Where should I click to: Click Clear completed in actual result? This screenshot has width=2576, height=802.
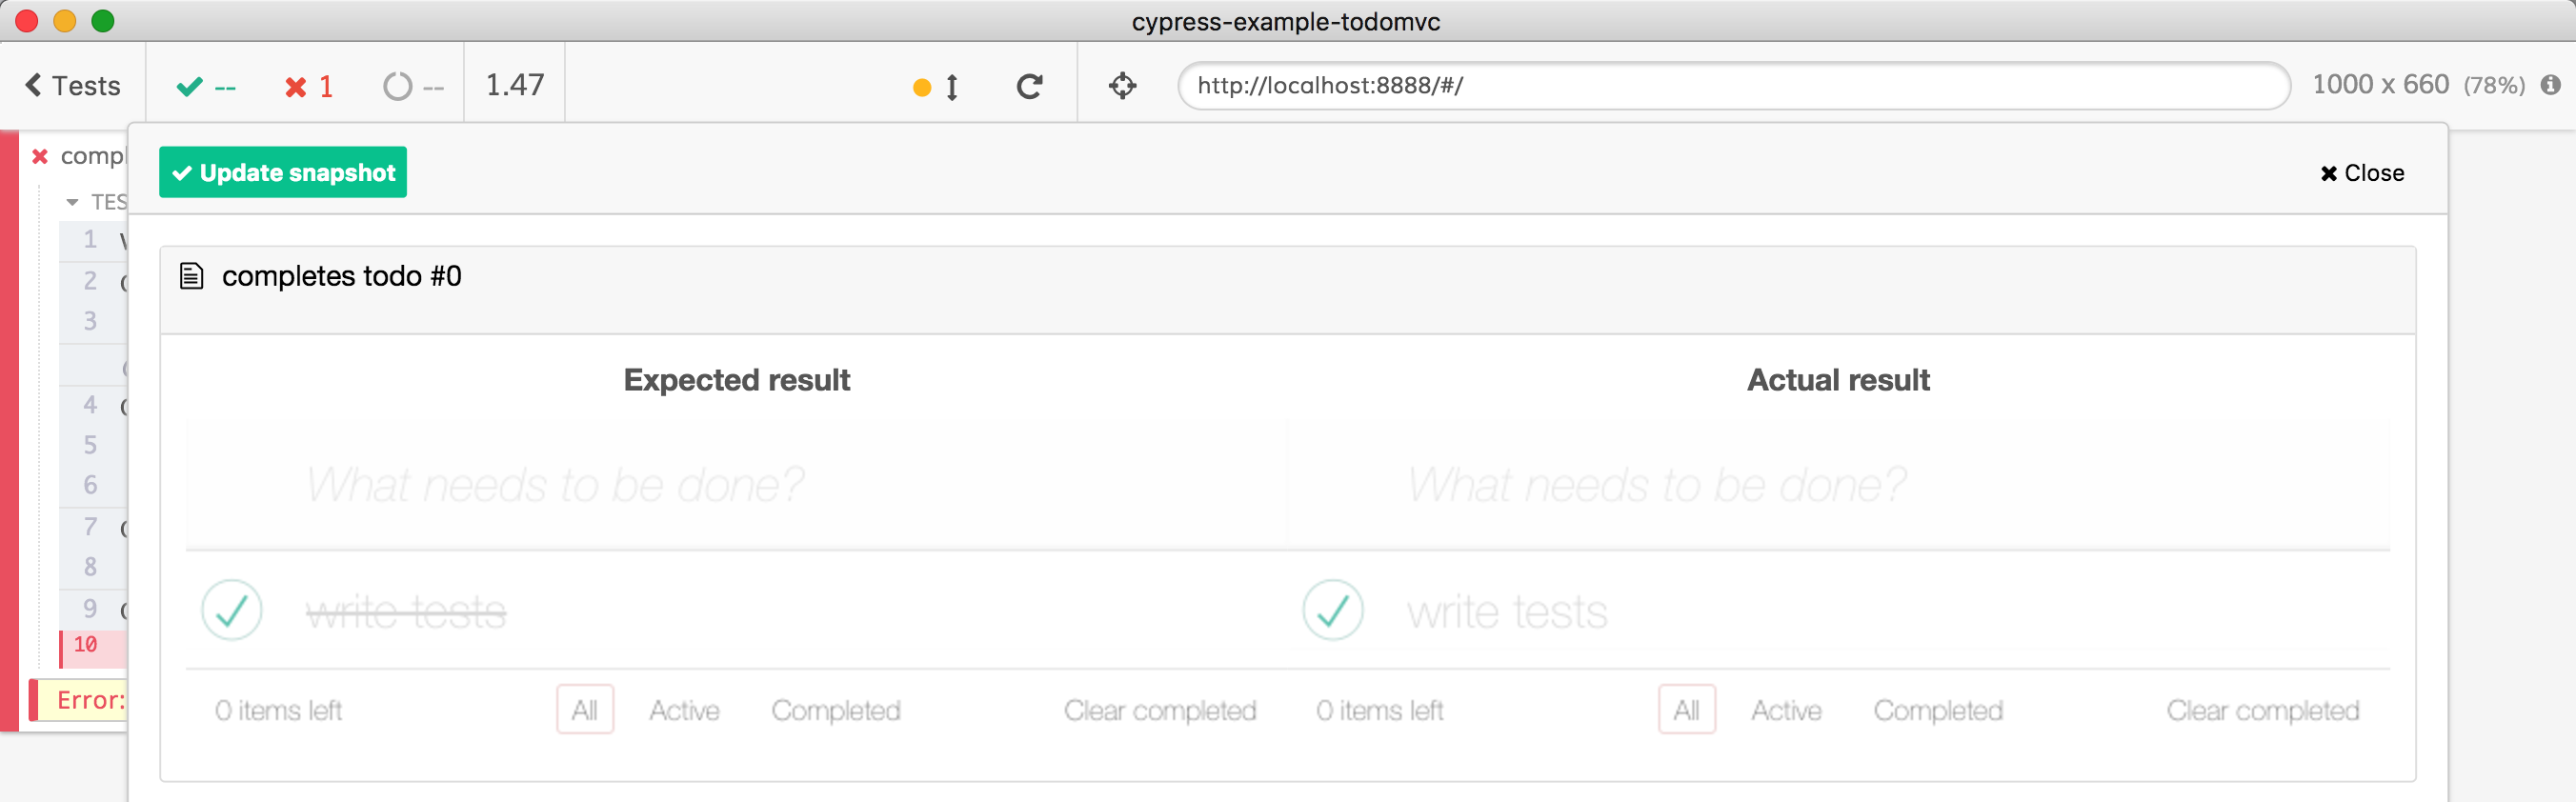(x=2262, y=710)
